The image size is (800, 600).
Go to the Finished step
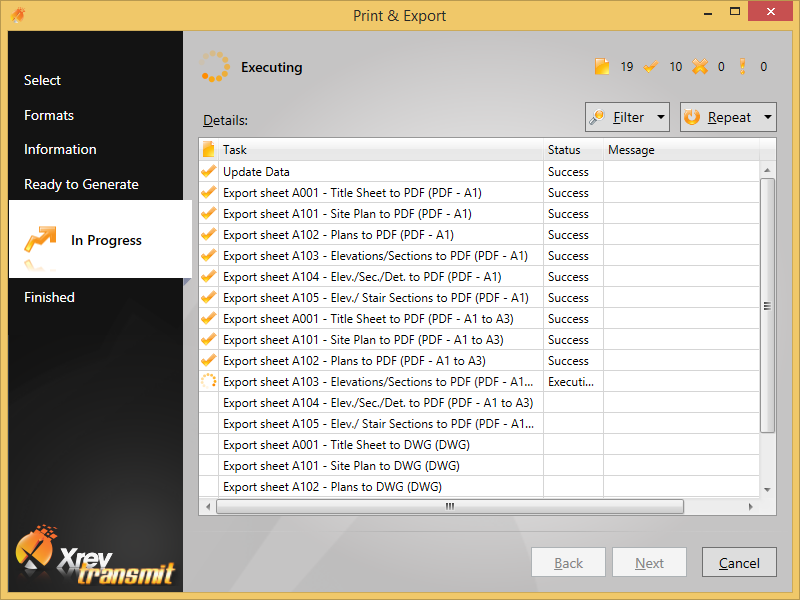click(x=49, y=297)
